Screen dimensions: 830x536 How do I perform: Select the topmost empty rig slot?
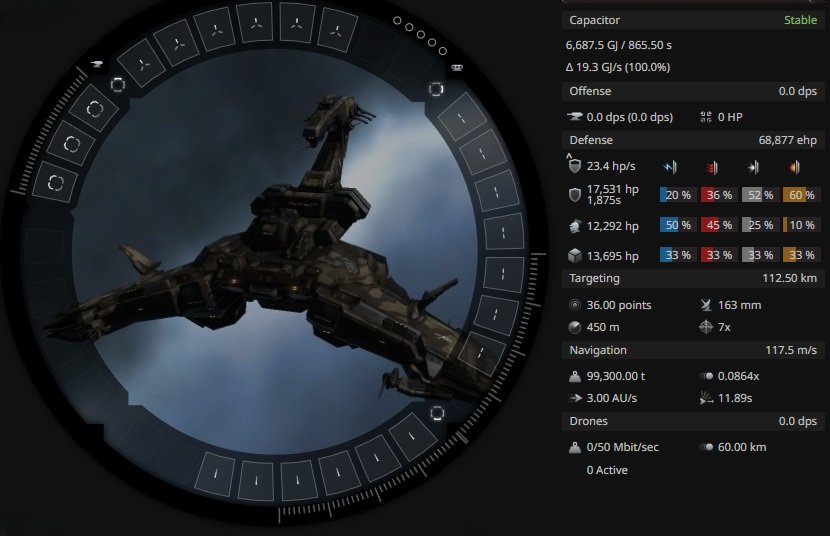(x=94, y=108)
